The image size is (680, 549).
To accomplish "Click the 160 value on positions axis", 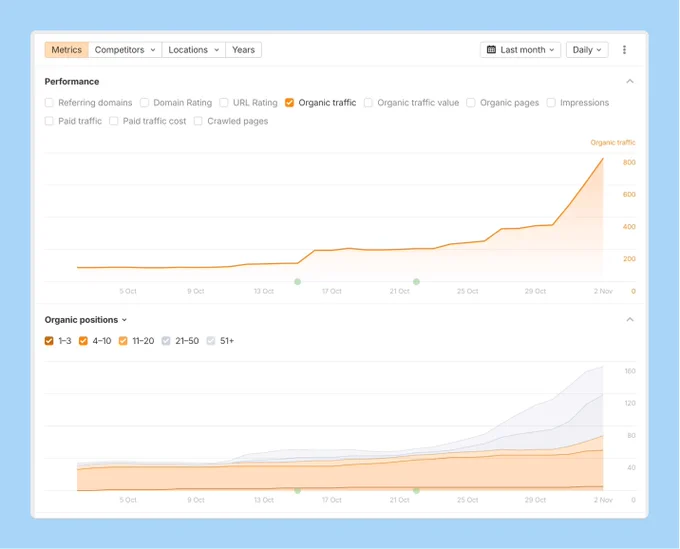I will coord(630,371).
